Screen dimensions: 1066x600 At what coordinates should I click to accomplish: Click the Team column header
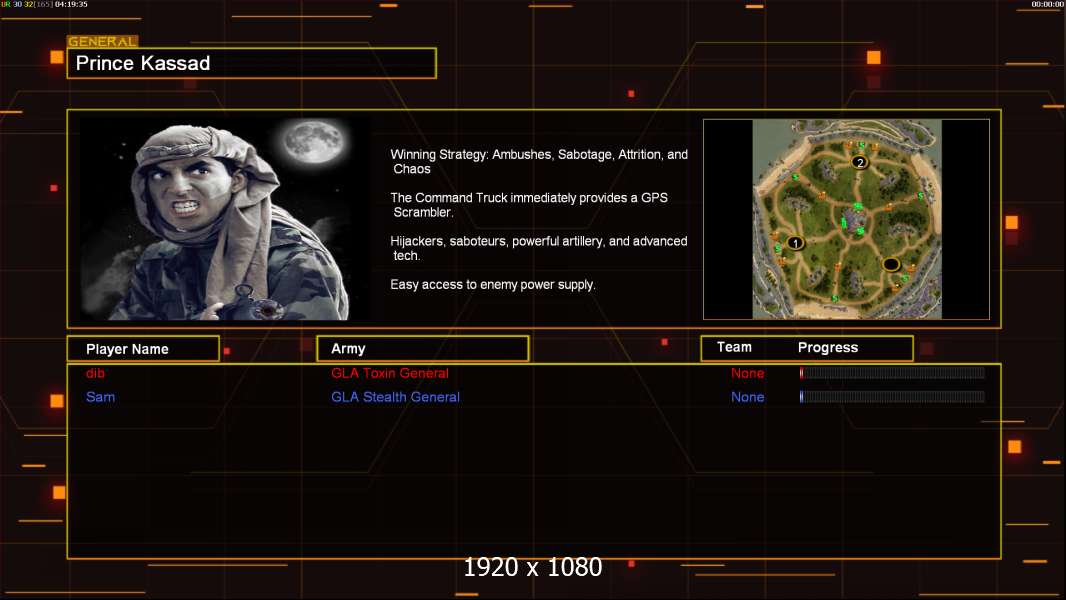pos(734,347)
